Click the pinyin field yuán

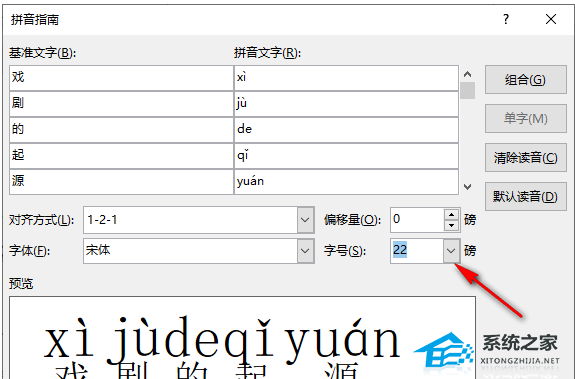click(x=346, y=181)
